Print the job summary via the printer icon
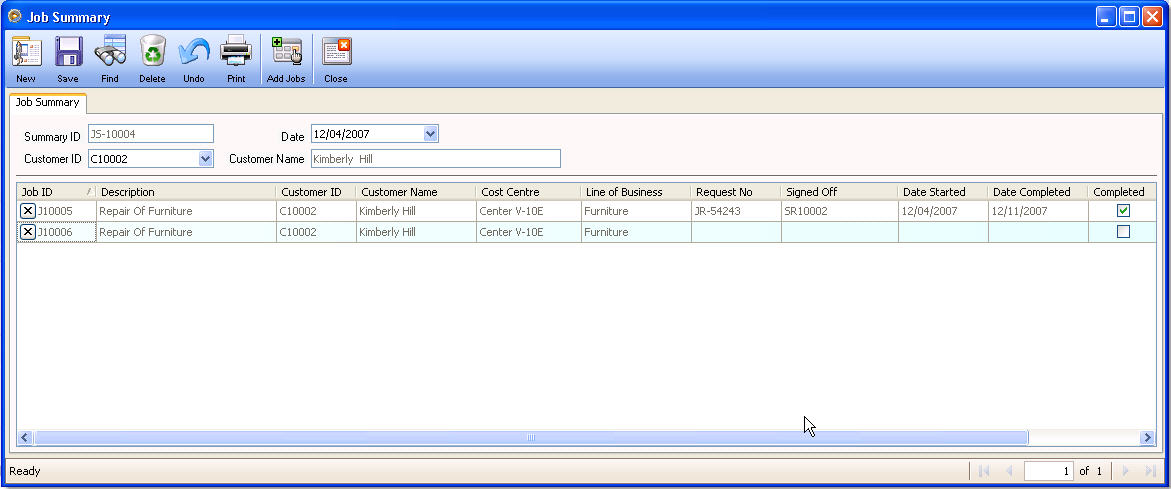This screenshot has width=1171, height=489. point(236,52)
